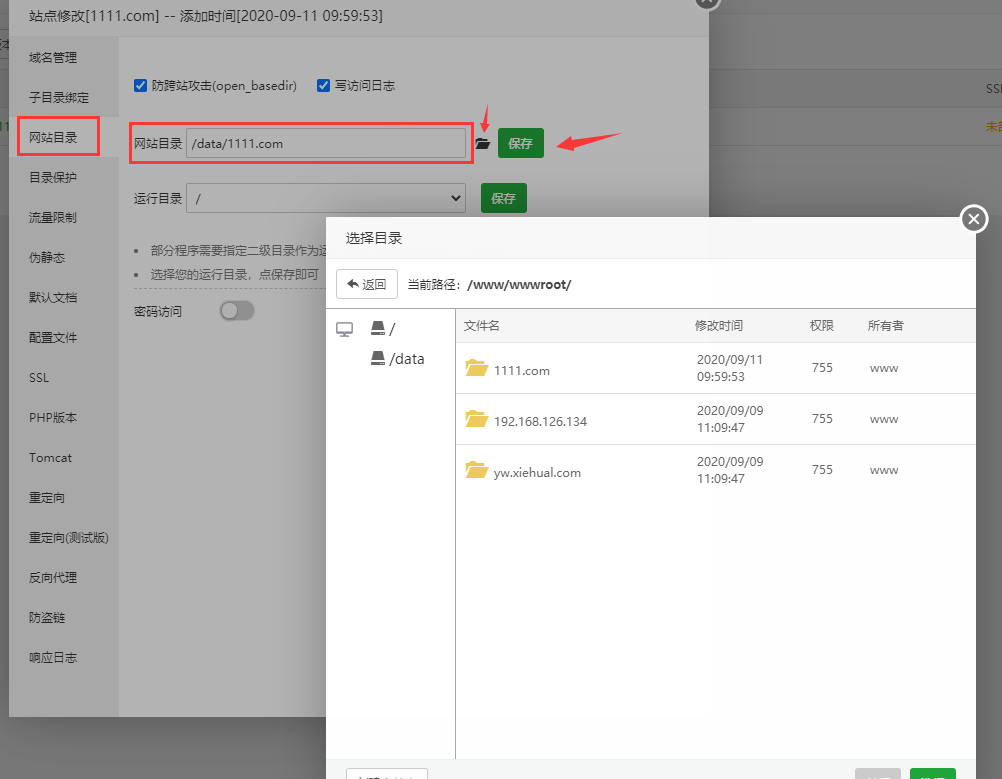Open 目录保护 tab

[53, 178]
